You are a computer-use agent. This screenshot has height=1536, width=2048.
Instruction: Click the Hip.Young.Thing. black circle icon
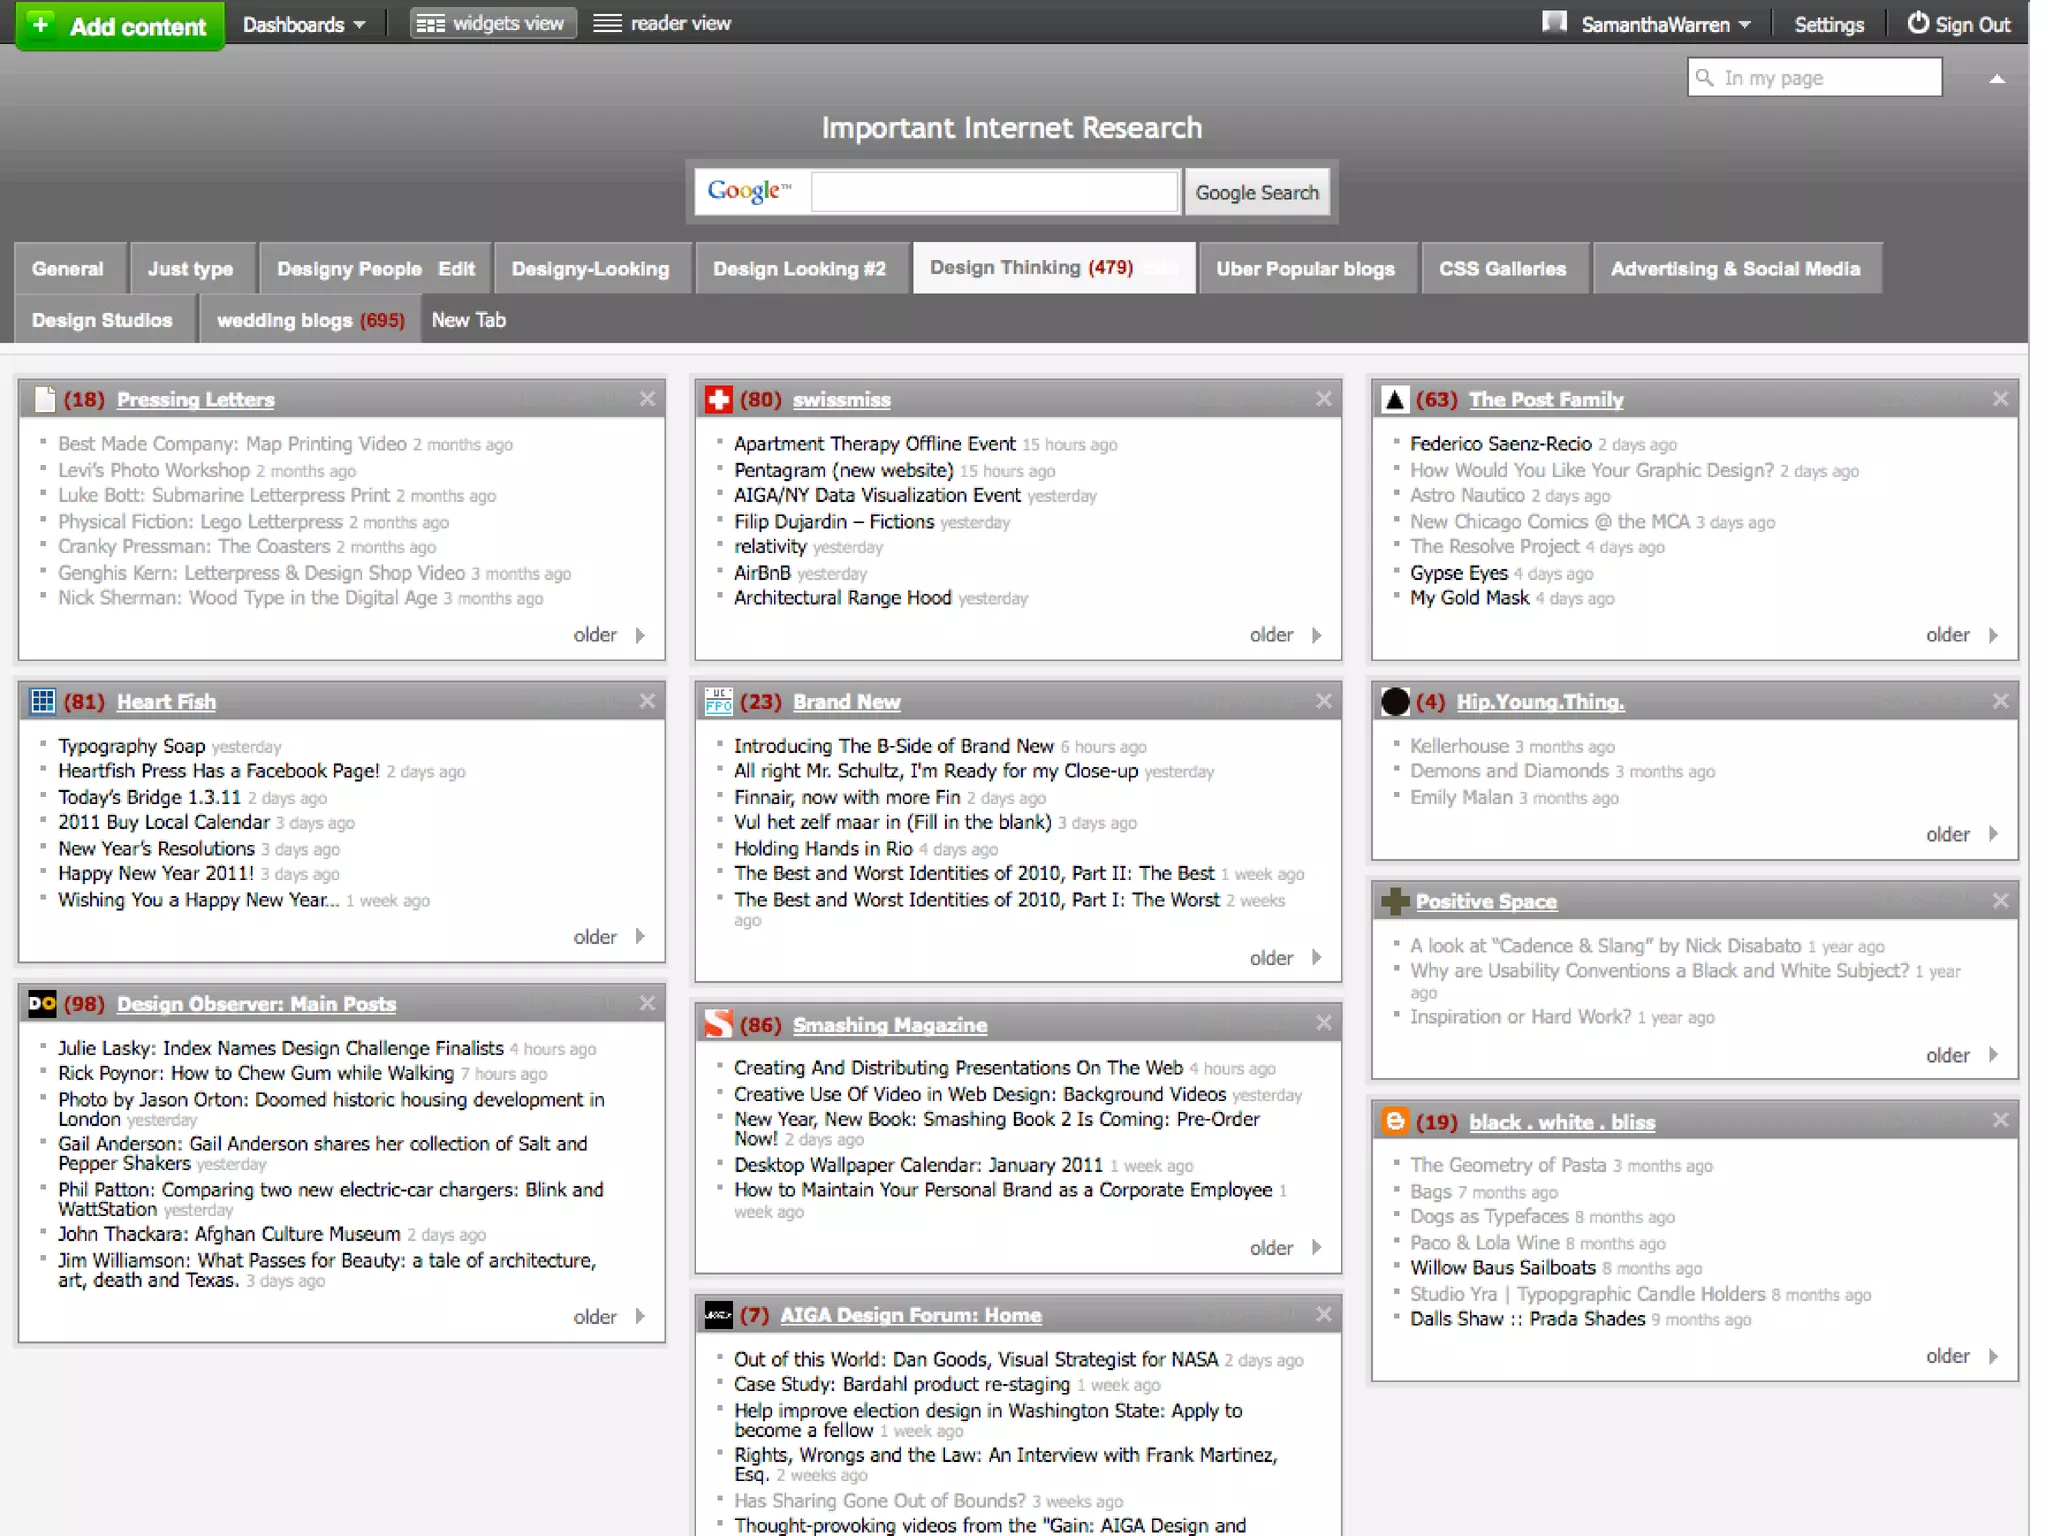pyautogui.click(x=1395, y=702)
